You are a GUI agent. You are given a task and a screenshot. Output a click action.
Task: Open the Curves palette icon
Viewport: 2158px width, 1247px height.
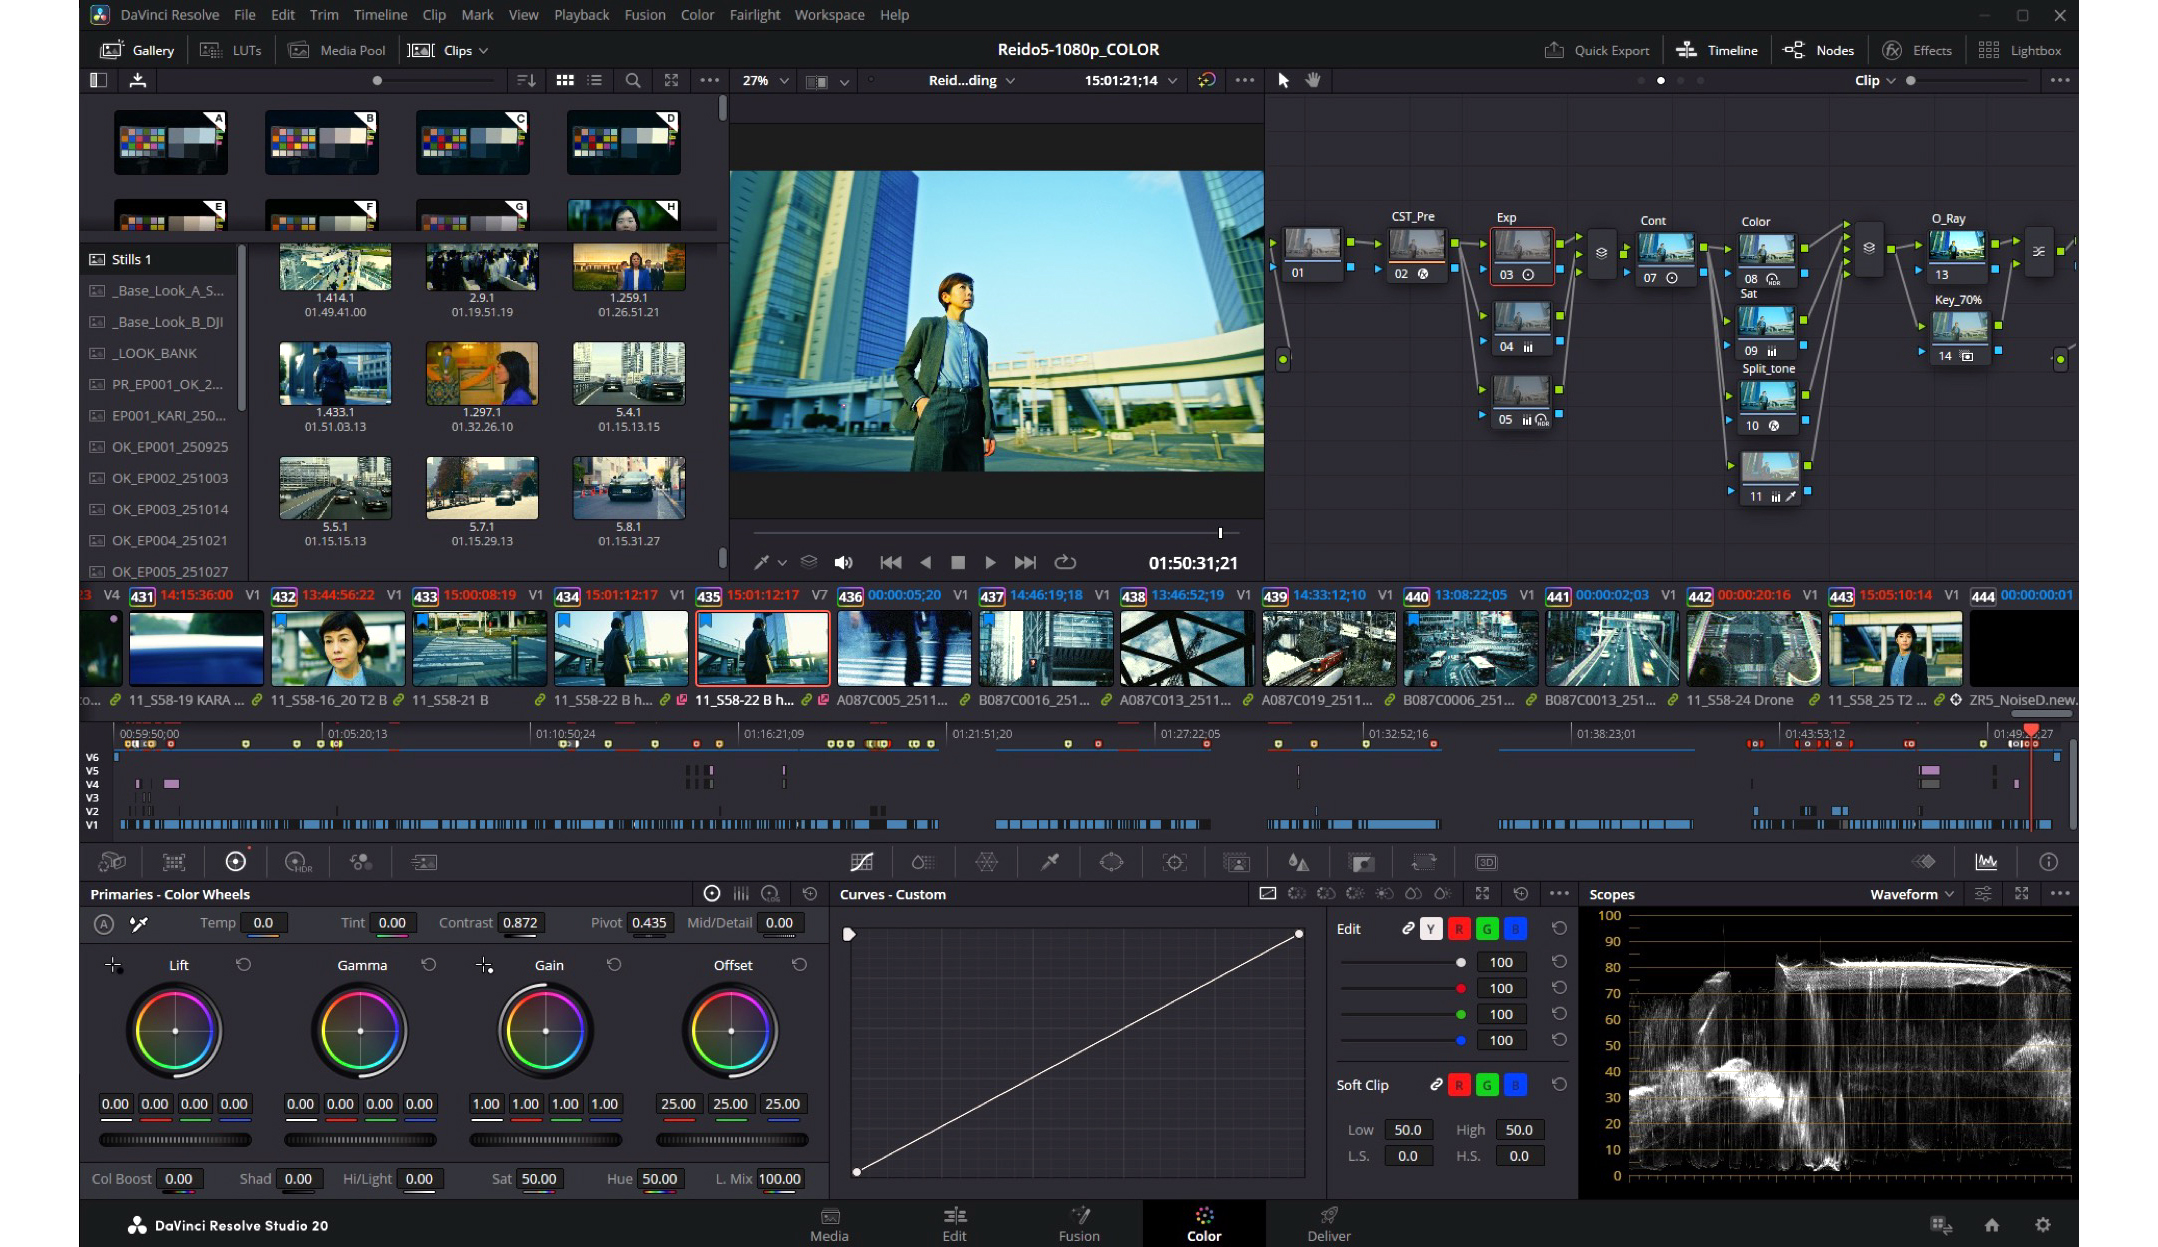[x=861, y=862]
